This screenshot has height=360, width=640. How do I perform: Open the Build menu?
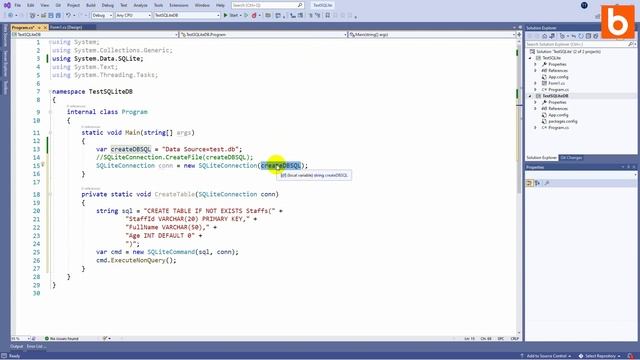(x=91, y=5)
